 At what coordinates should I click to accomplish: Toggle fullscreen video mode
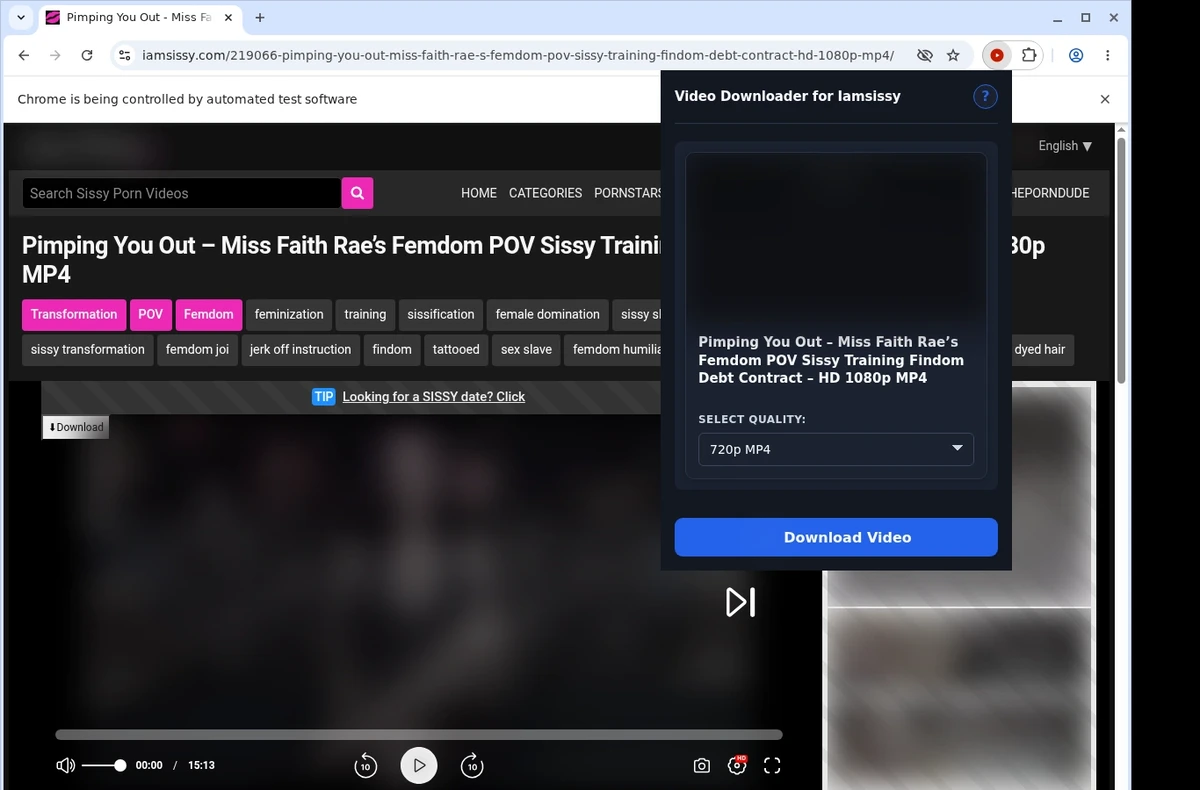[772, 766]
